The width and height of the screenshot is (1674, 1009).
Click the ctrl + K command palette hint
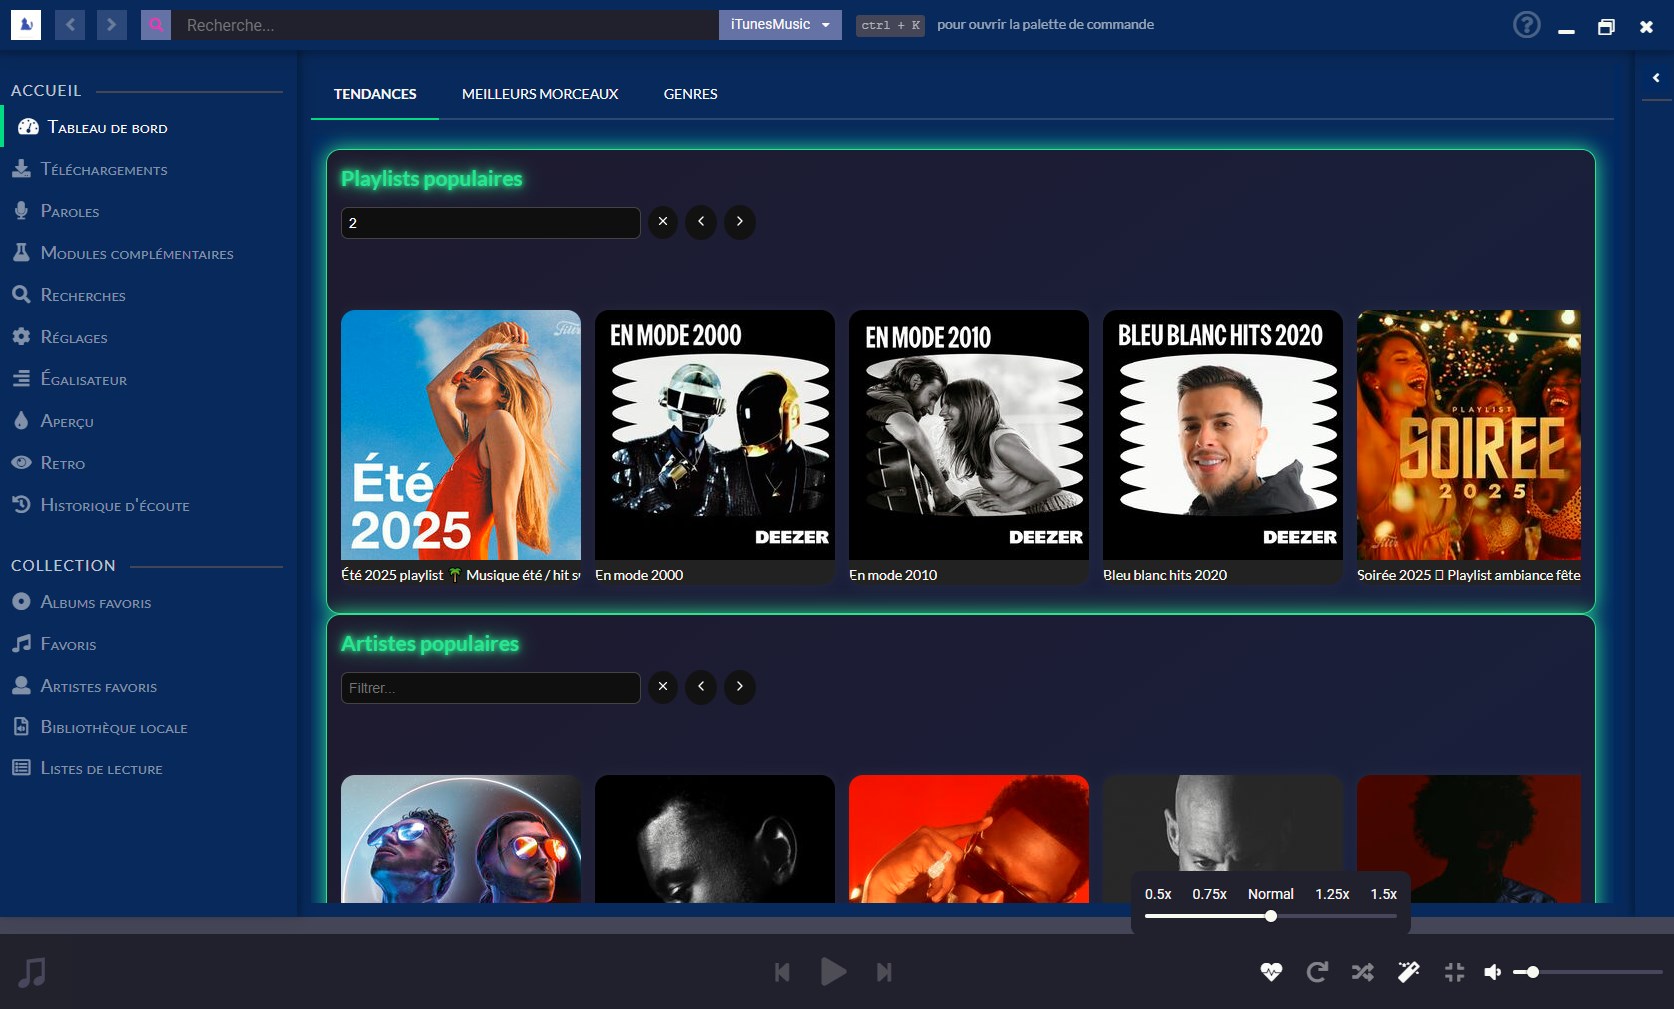point(890,25)
